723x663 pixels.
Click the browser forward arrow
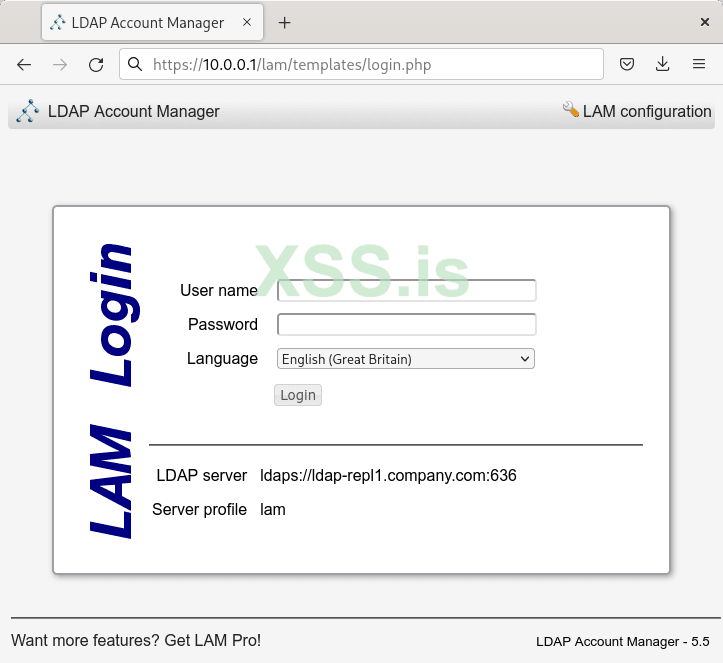pos(60,65)
